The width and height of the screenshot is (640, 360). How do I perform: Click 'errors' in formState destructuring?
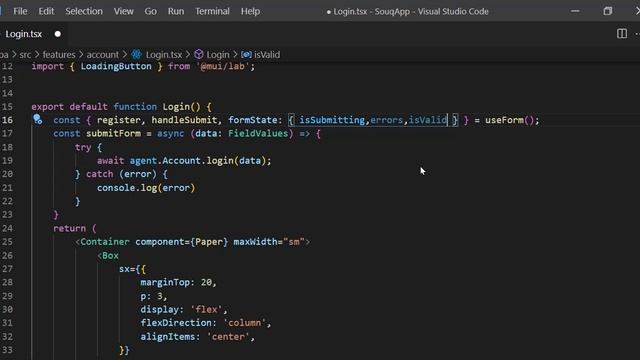[x=387, y=120]
